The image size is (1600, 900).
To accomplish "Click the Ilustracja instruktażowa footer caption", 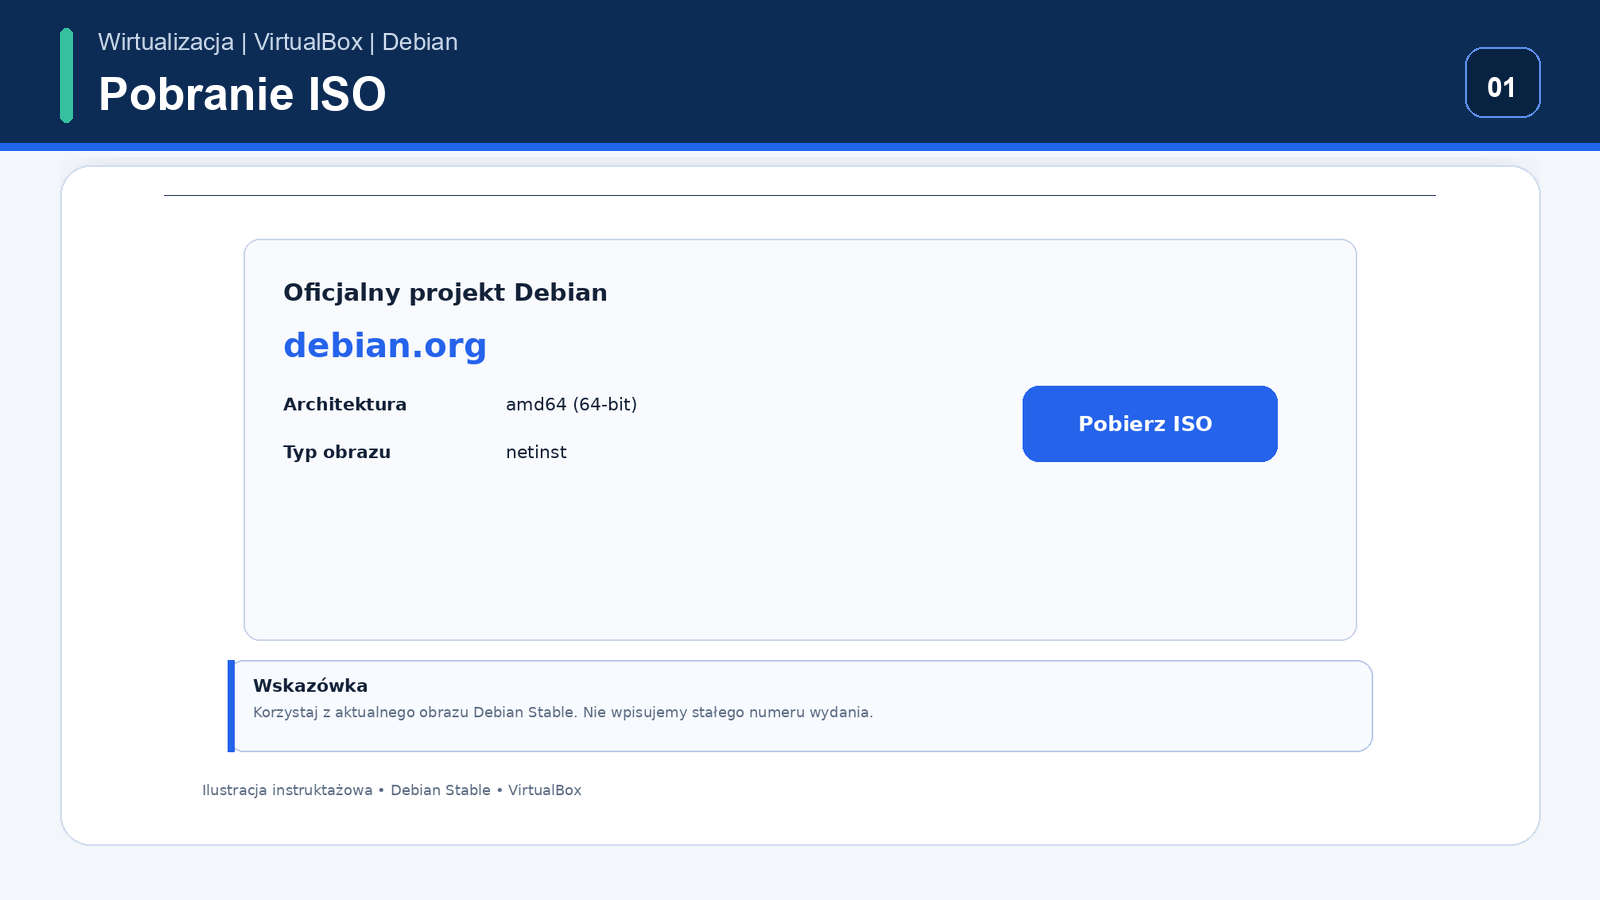I will click(392, 790).
